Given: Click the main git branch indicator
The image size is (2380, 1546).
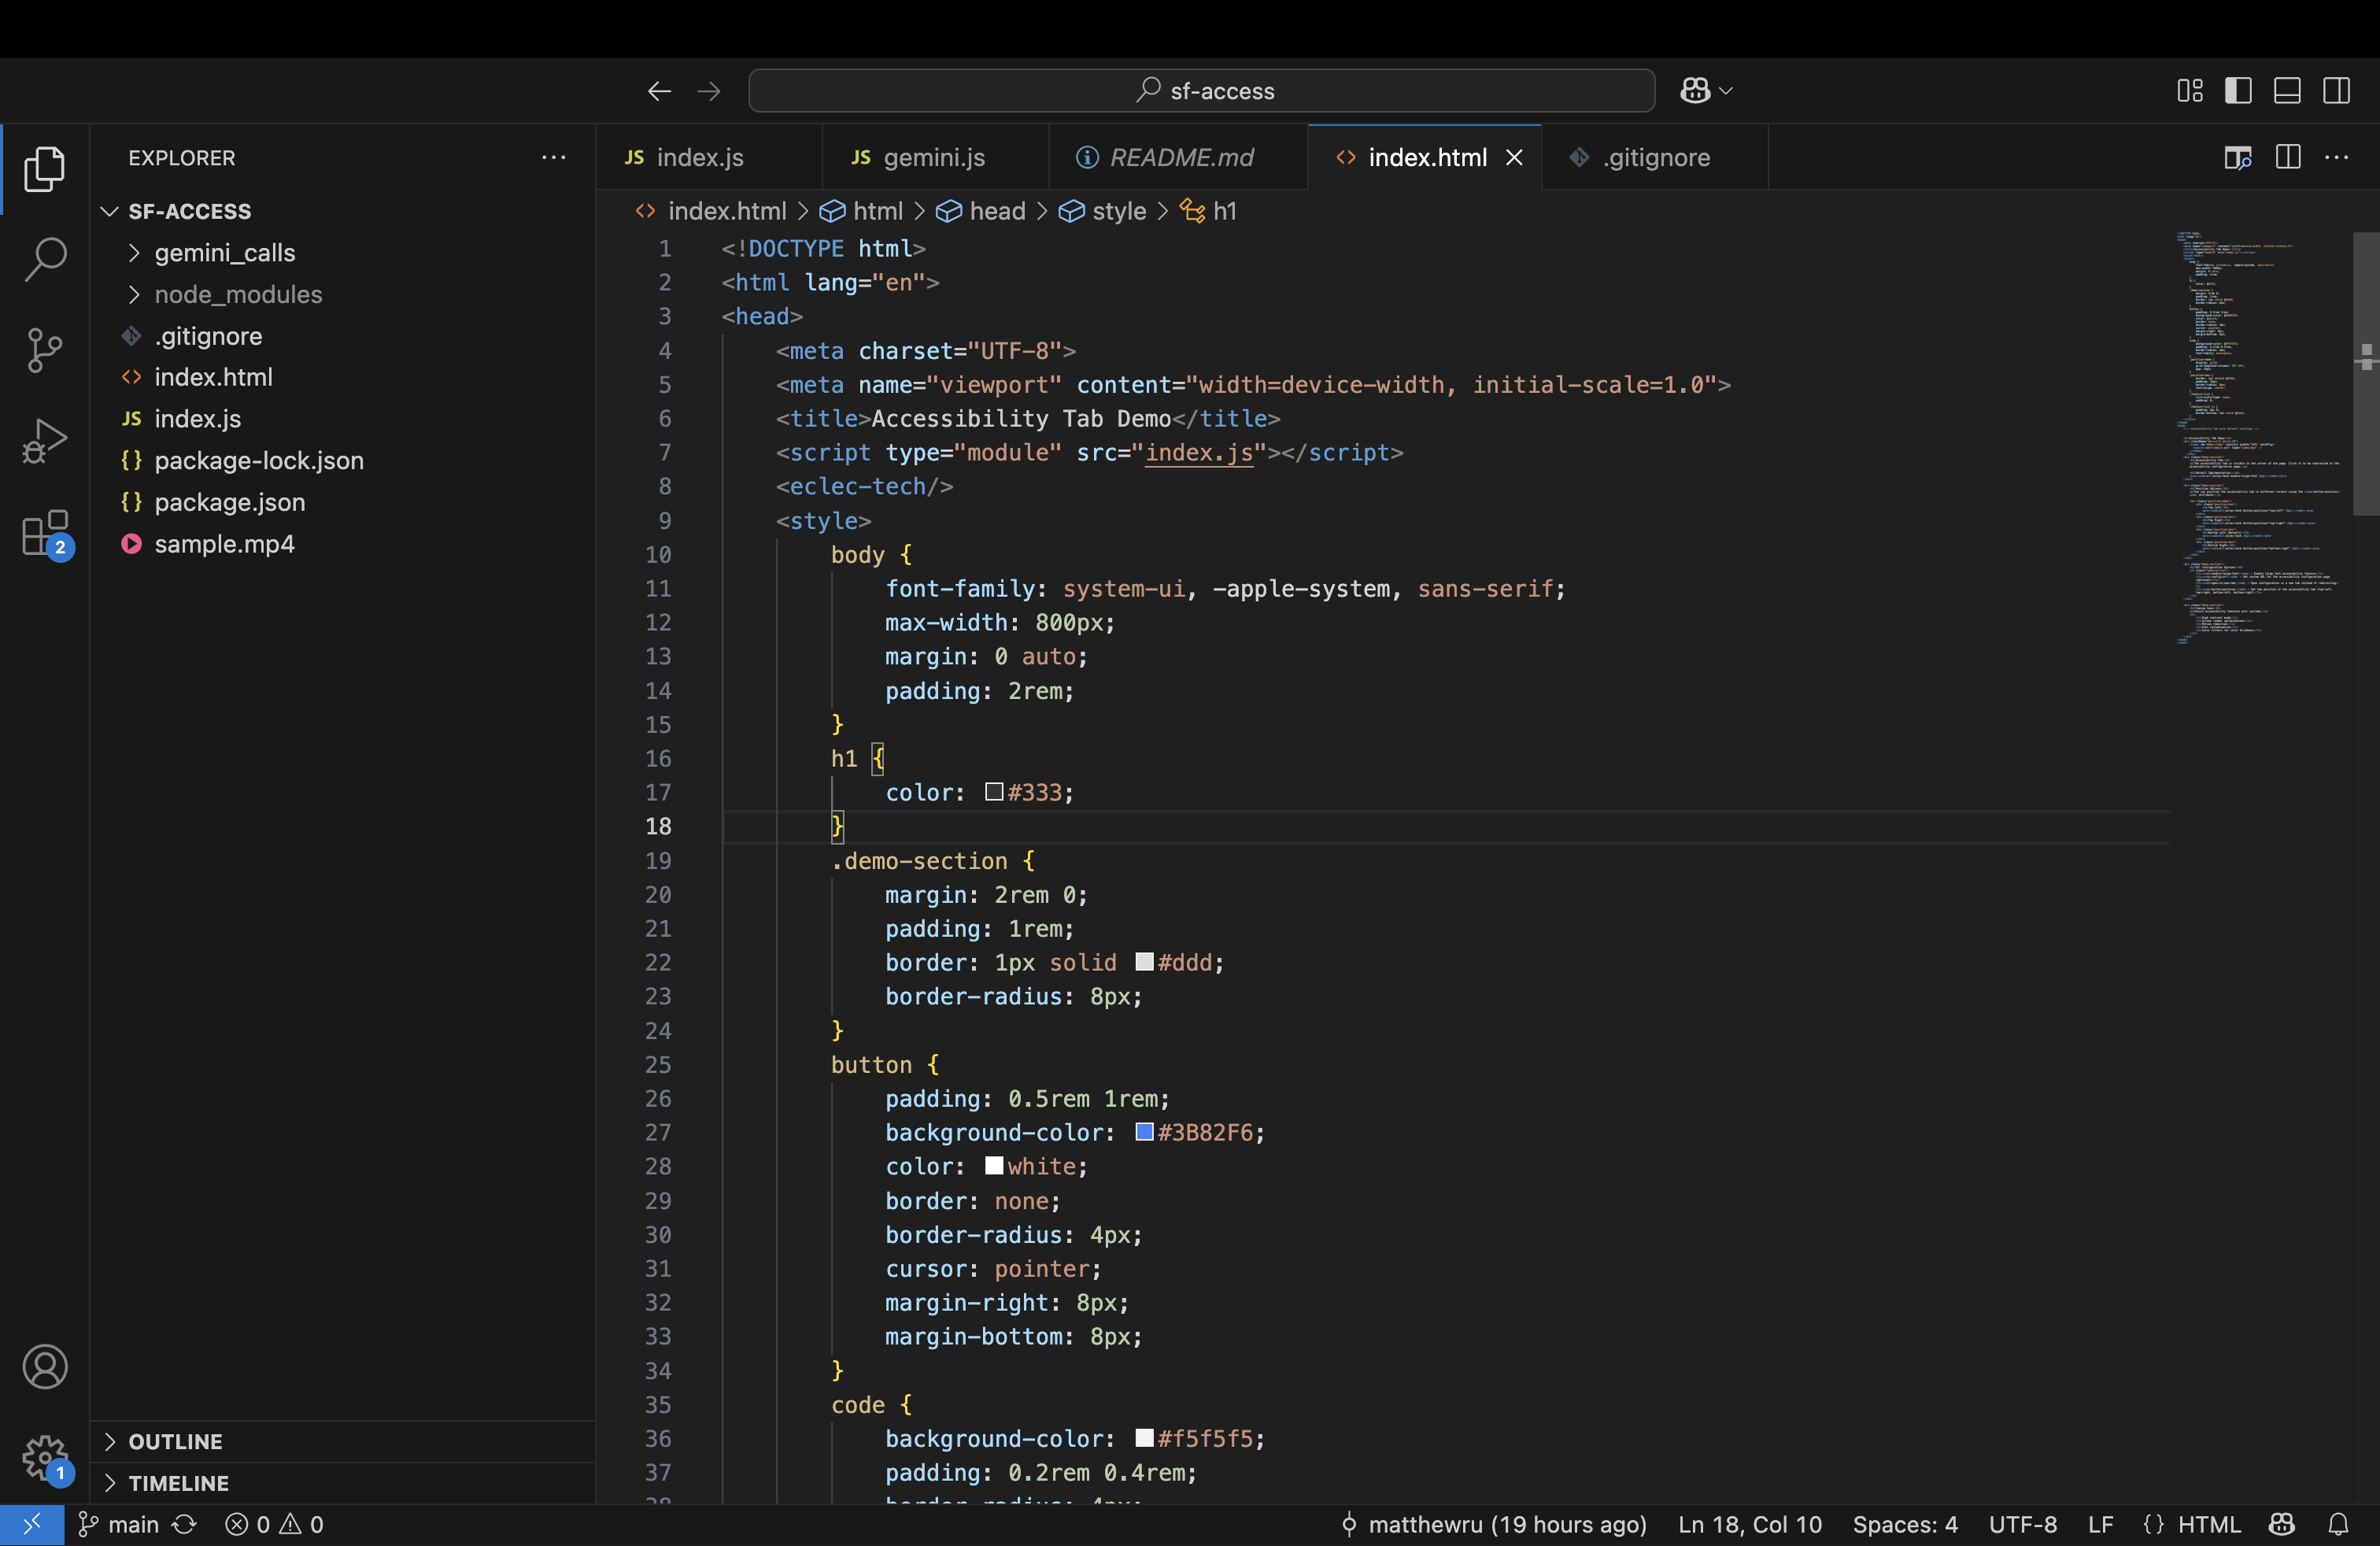Looking at the screenshot, I should tap(118, 1524).
